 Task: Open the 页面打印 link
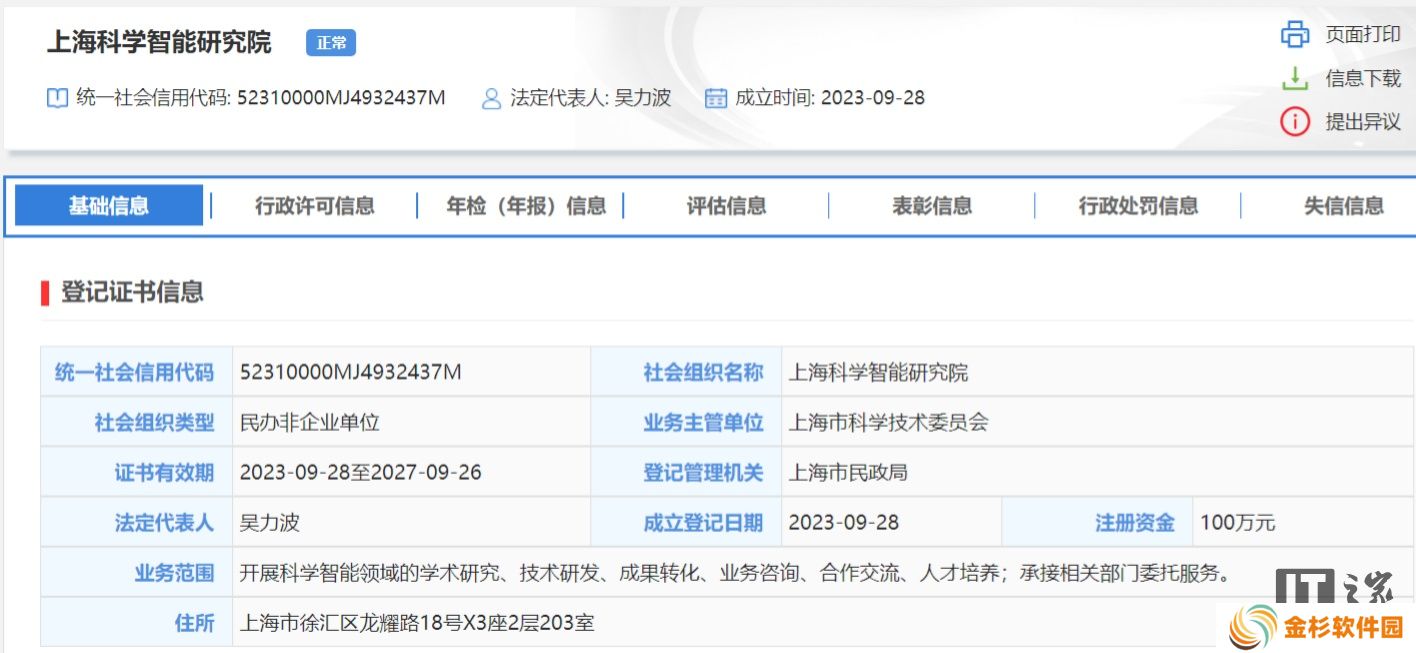pyautogui.click(x=1363, y=34)
